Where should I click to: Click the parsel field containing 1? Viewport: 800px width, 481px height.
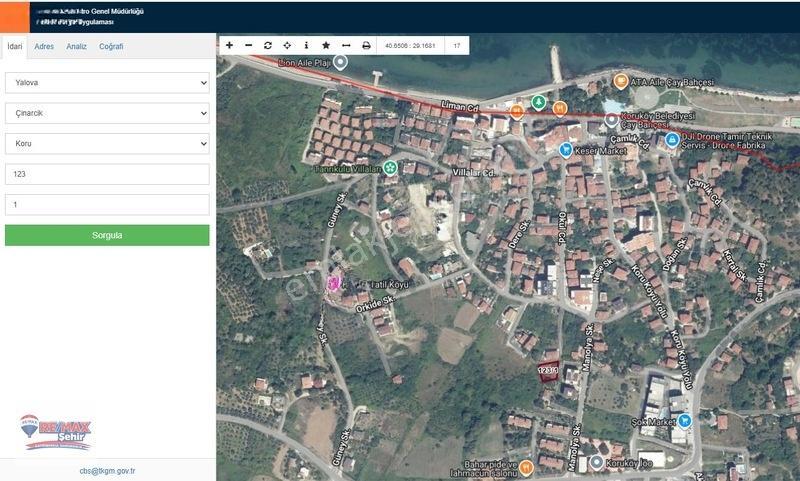pyautogui.click(x=107, y=205)
